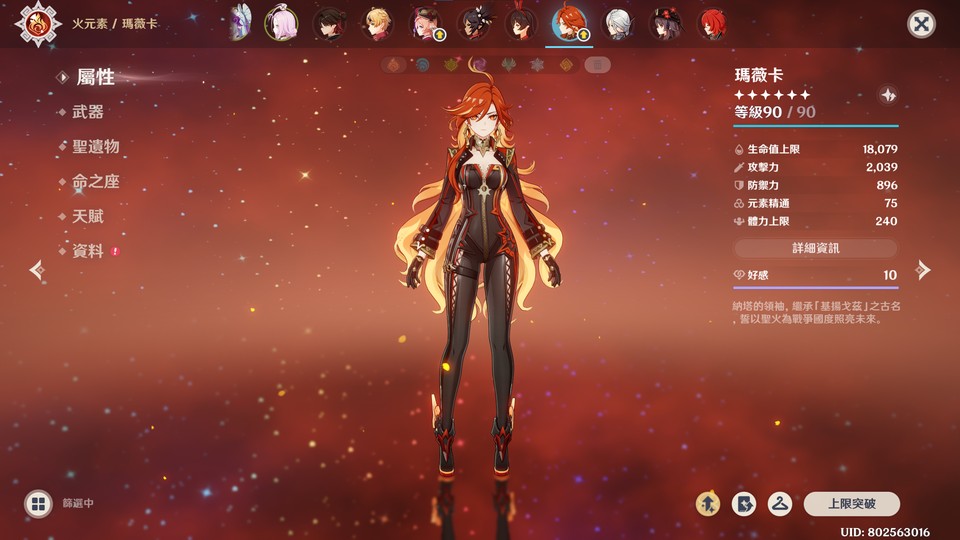Select the silver-haired character portrait
Viewport: 960px width, 540px height.
coord(619,23)
